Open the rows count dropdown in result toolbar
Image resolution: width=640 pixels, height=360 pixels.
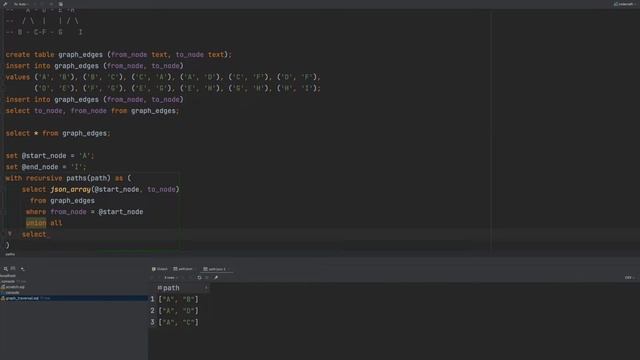[x=171, y=278]
